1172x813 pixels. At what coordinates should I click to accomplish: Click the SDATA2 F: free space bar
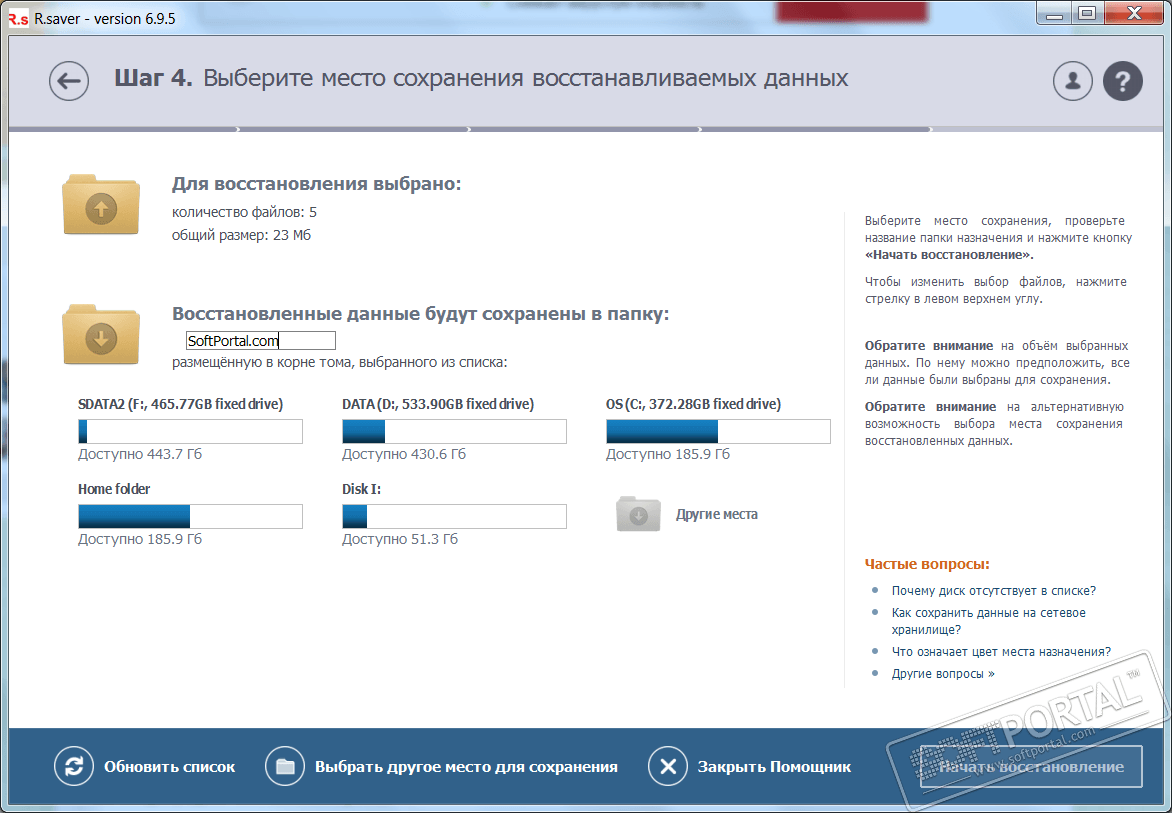(x=191, y=431)
